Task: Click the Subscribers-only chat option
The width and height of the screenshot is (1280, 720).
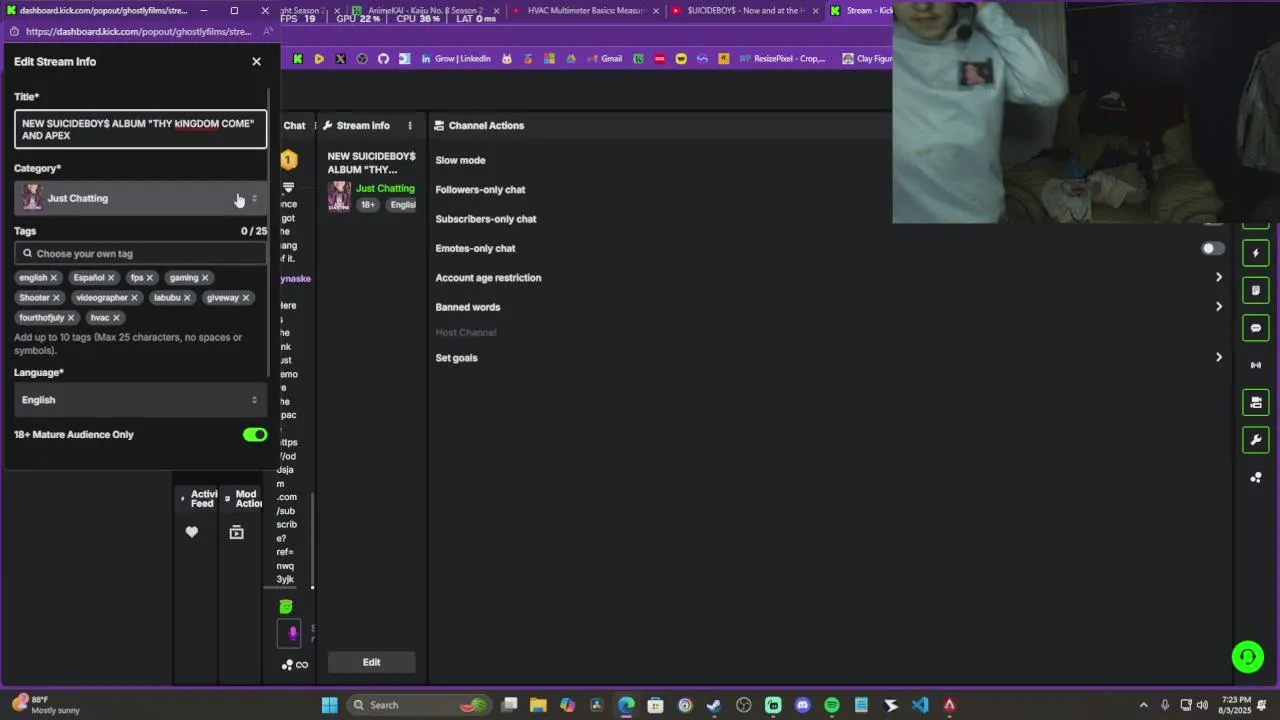Action: 486,219
